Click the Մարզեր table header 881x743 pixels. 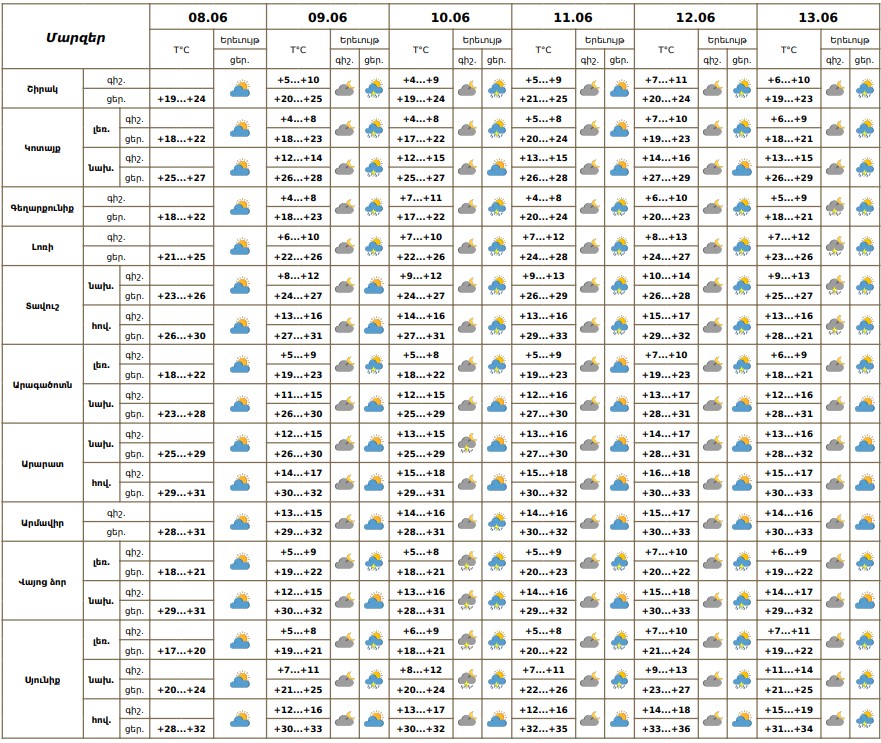point(76,37)
